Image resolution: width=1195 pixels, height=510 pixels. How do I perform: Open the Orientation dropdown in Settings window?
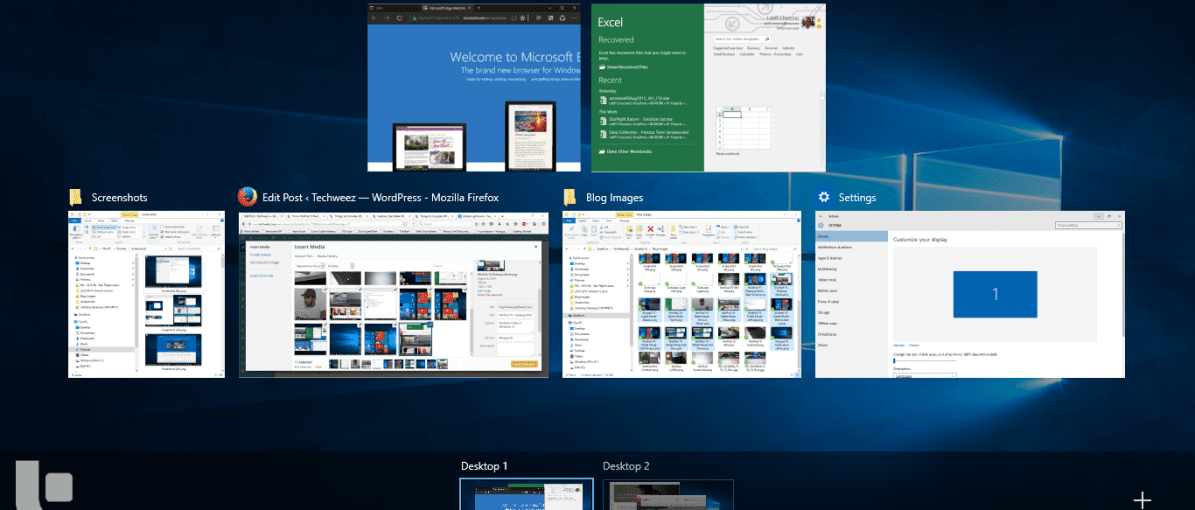point(924,375)
